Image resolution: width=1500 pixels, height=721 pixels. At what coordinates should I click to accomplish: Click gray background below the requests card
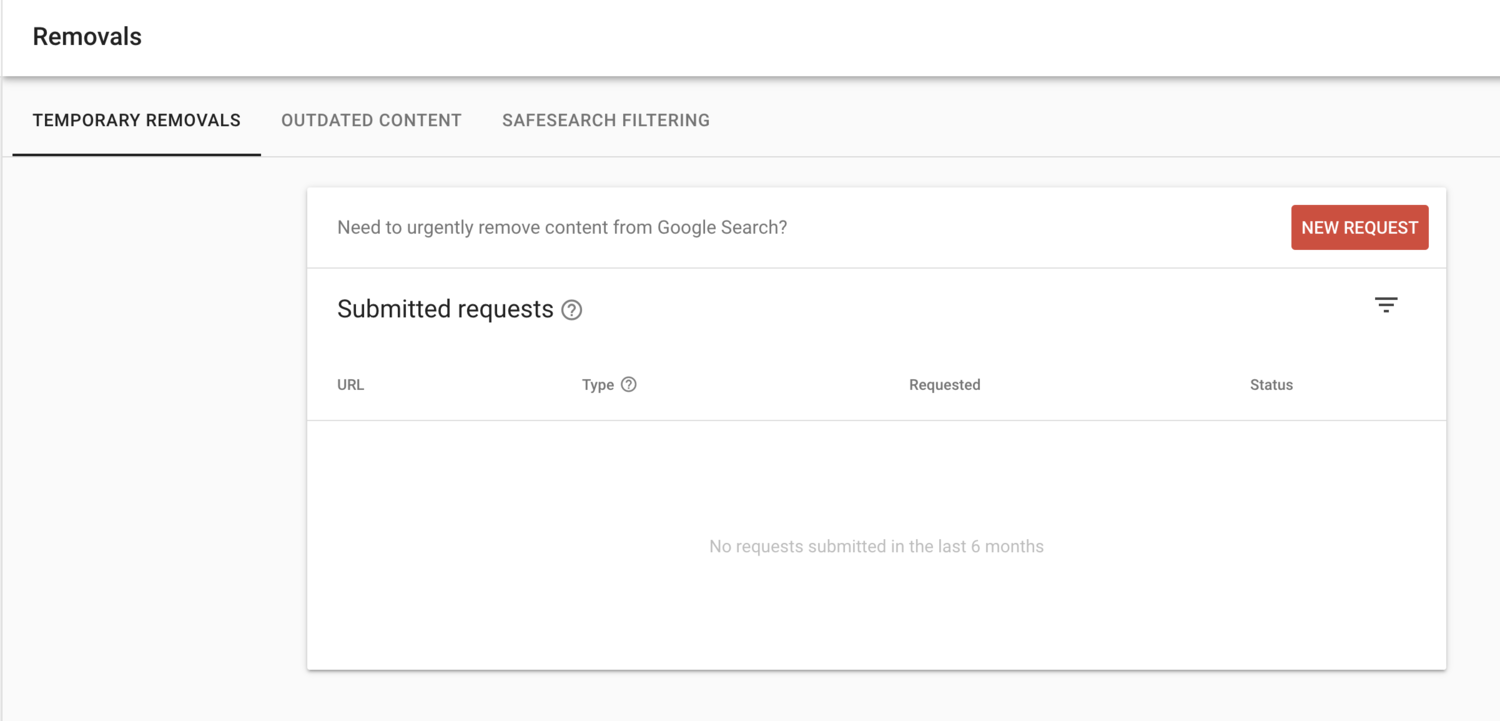(876, 697)
